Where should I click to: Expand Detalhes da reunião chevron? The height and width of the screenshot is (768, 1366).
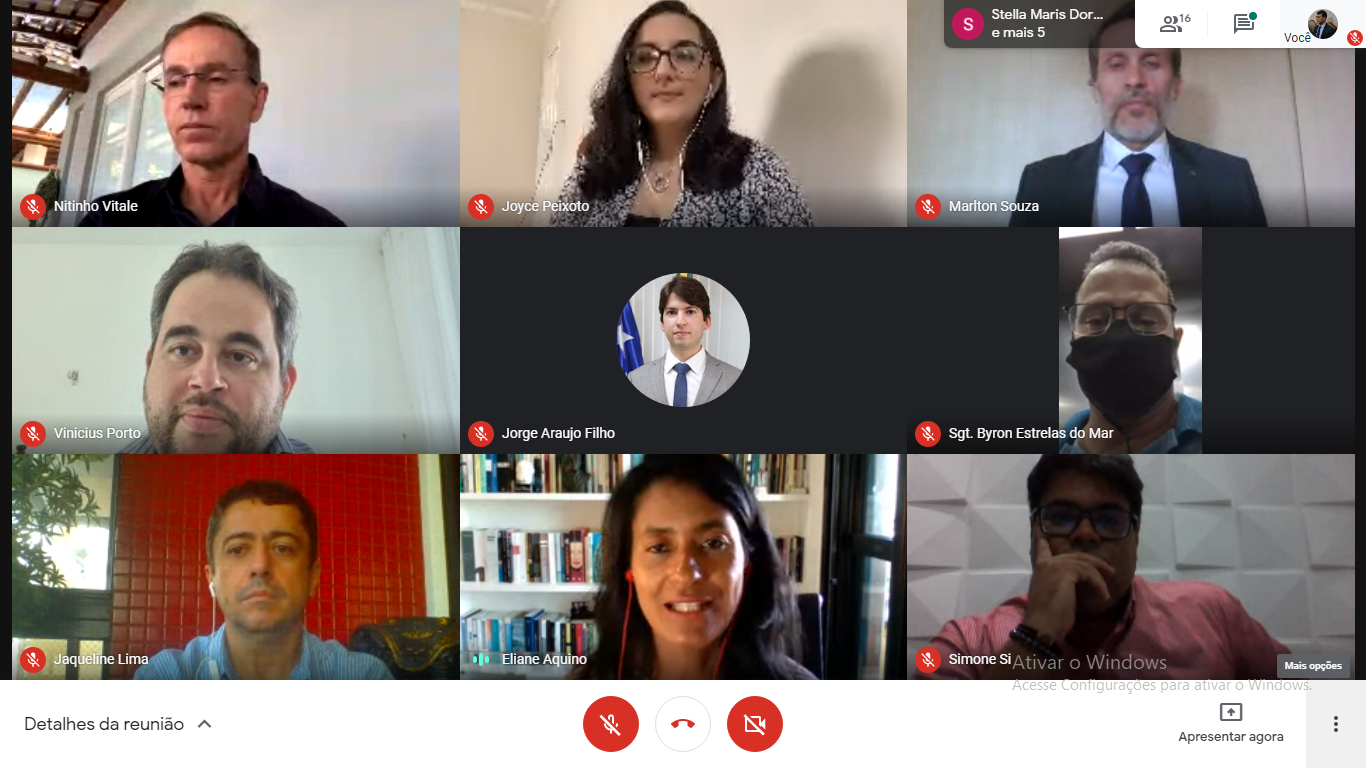coord(204,724)
